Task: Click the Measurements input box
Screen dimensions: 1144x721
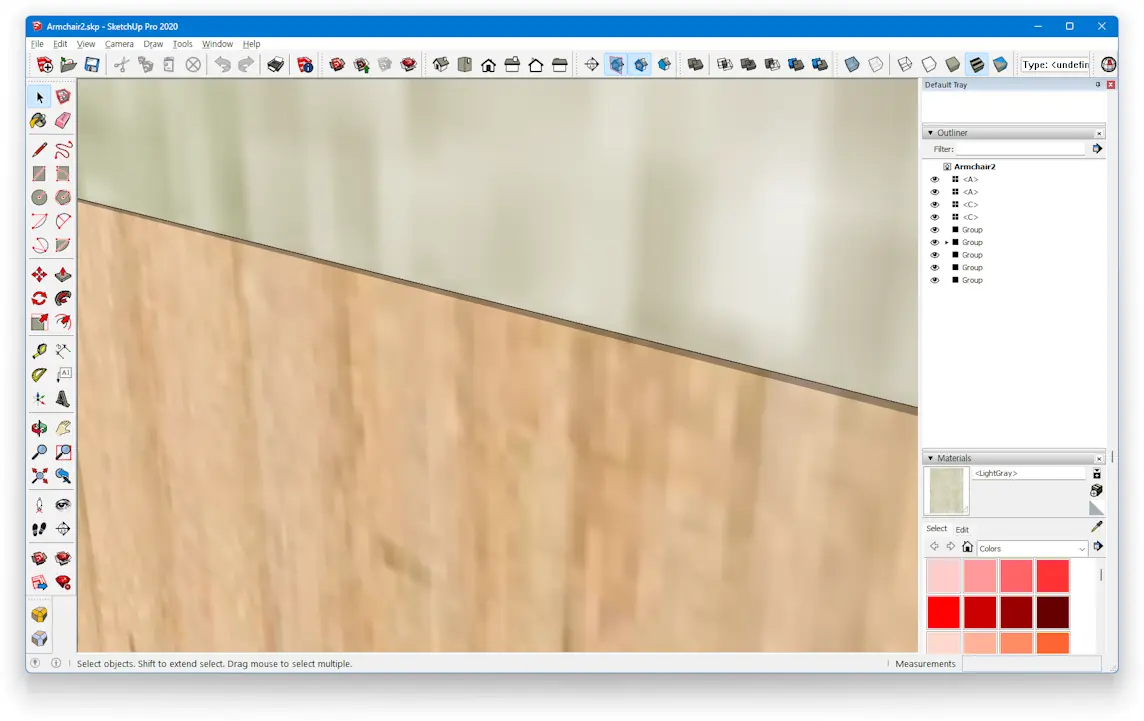Action: (1031, 663)
